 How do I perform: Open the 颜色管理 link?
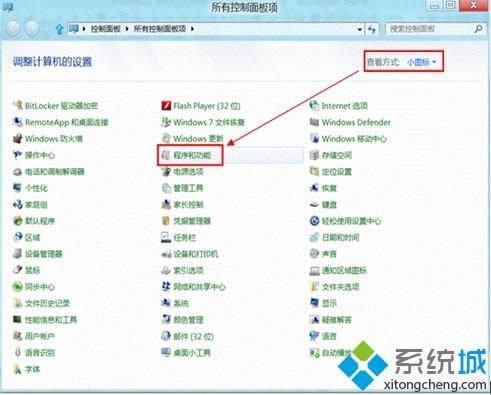(188, 320)
